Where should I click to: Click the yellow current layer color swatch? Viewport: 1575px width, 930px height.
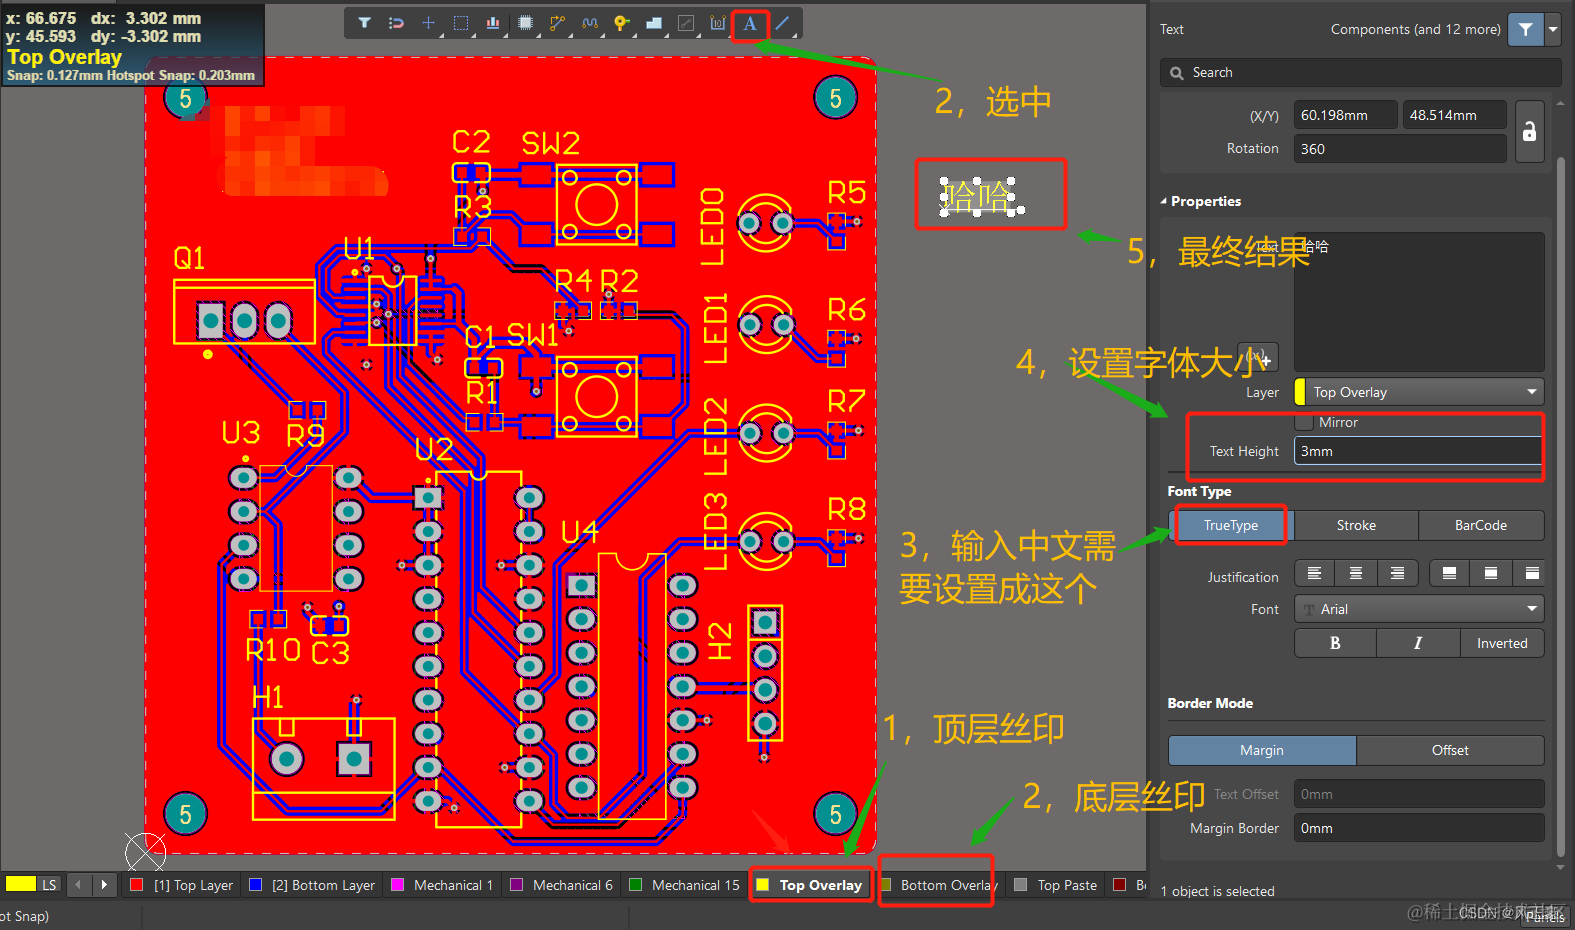(x=21, y=884)
